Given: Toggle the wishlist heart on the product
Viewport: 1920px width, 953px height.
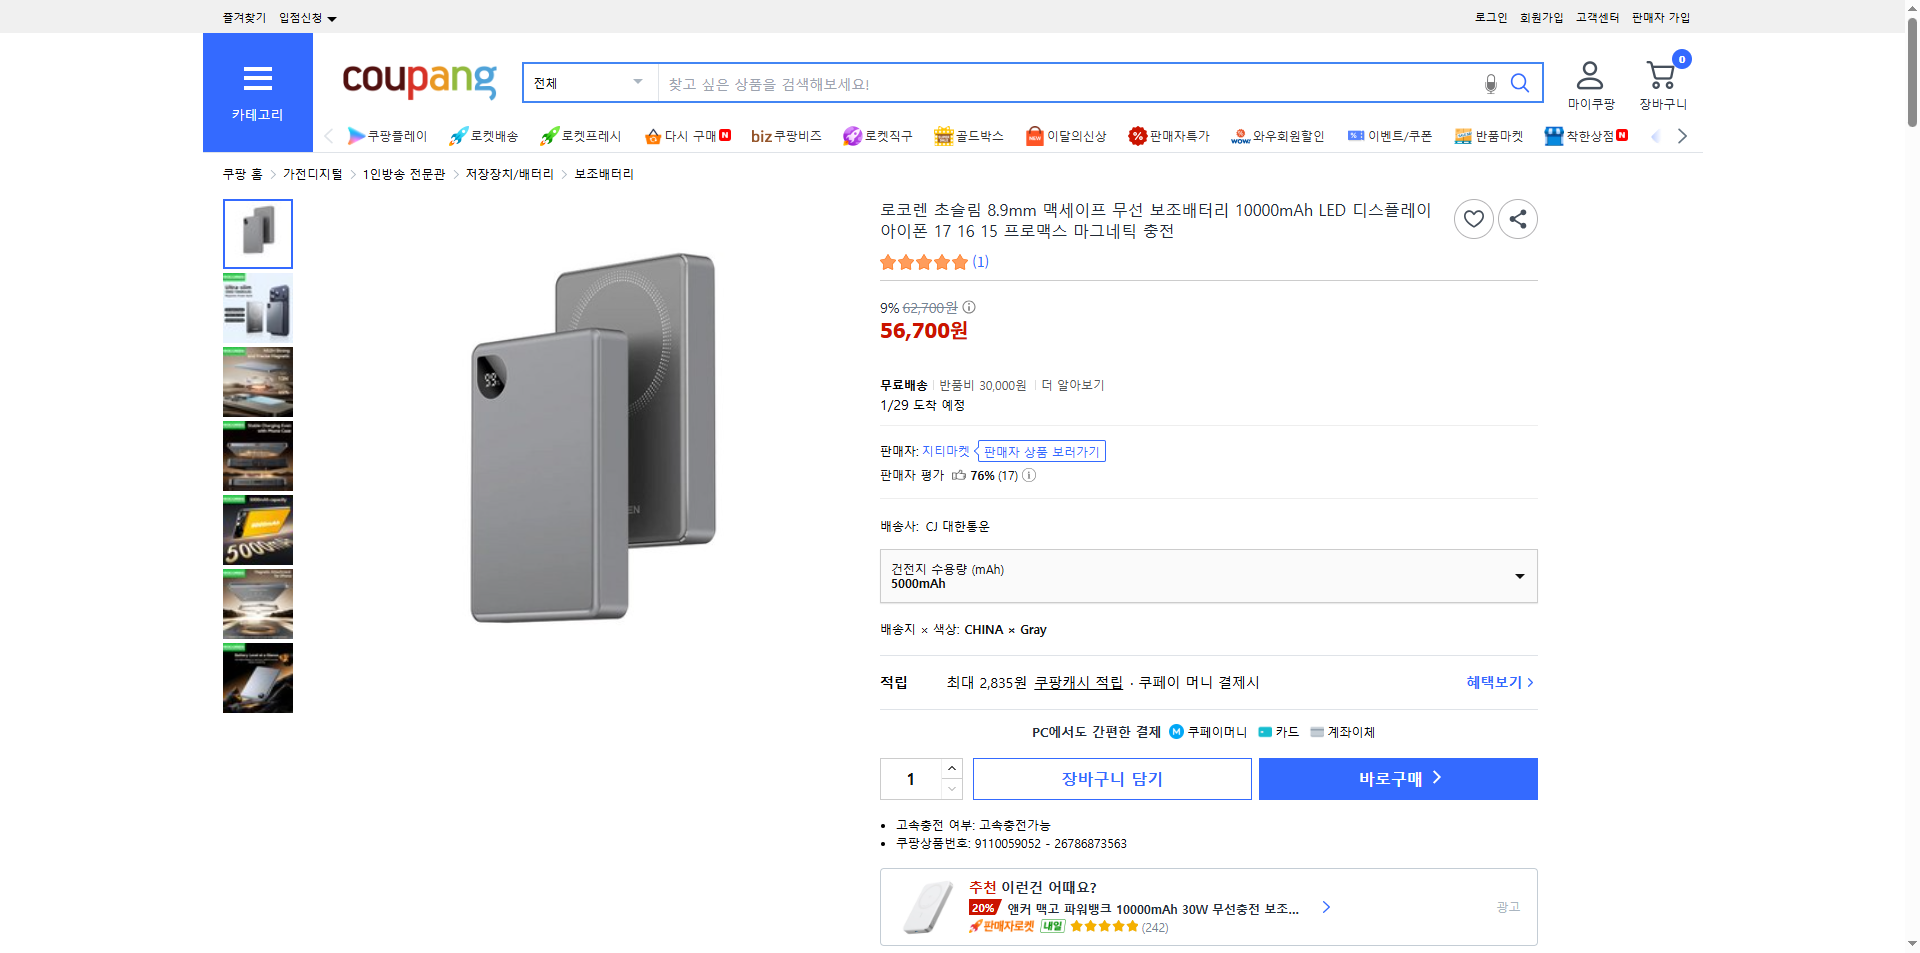Looking at the screenshot, I should tap(1473, 219).
